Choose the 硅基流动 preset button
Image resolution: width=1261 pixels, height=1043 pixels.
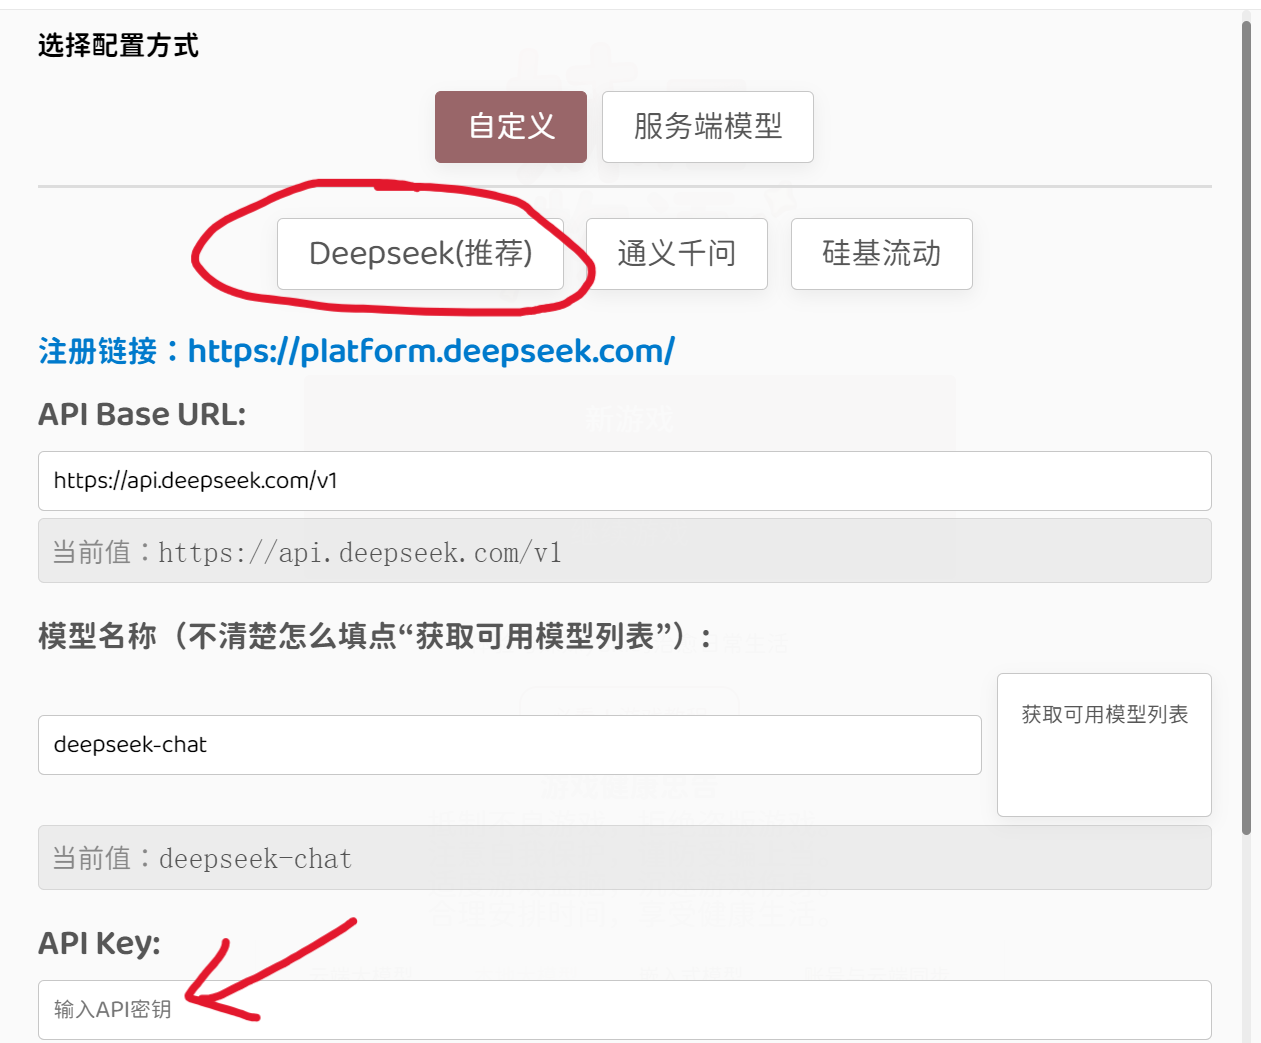881,254
